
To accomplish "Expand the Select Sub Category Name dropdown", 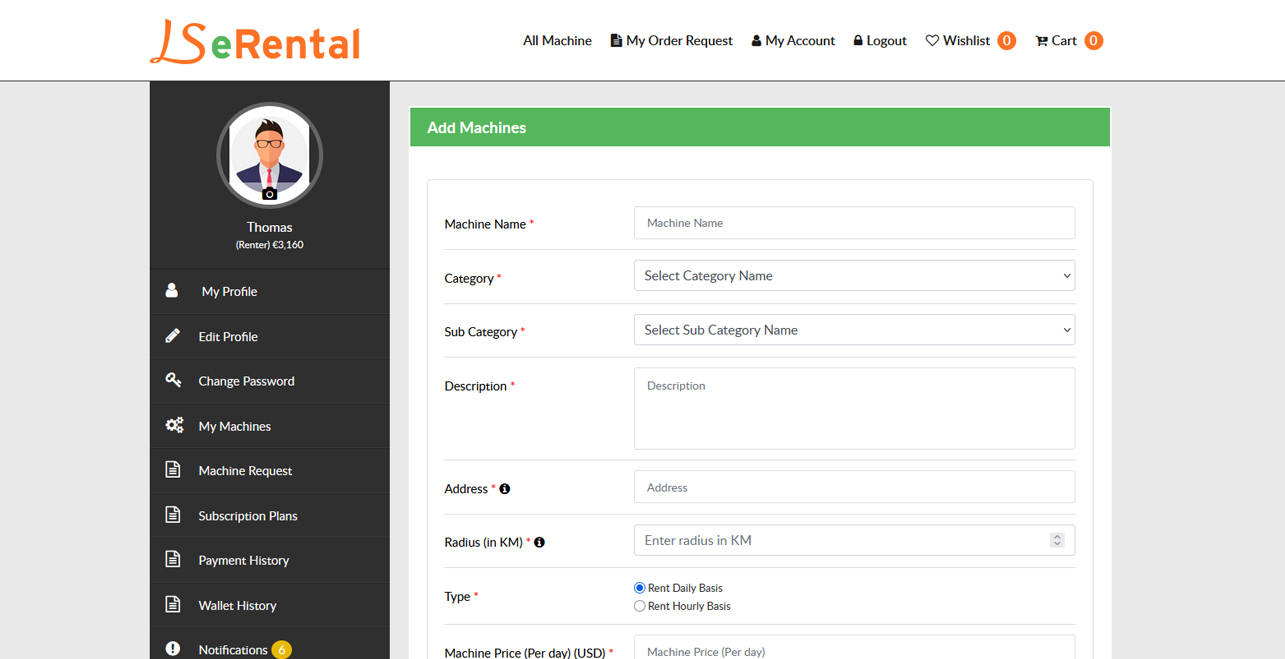I will click(854, 330).
